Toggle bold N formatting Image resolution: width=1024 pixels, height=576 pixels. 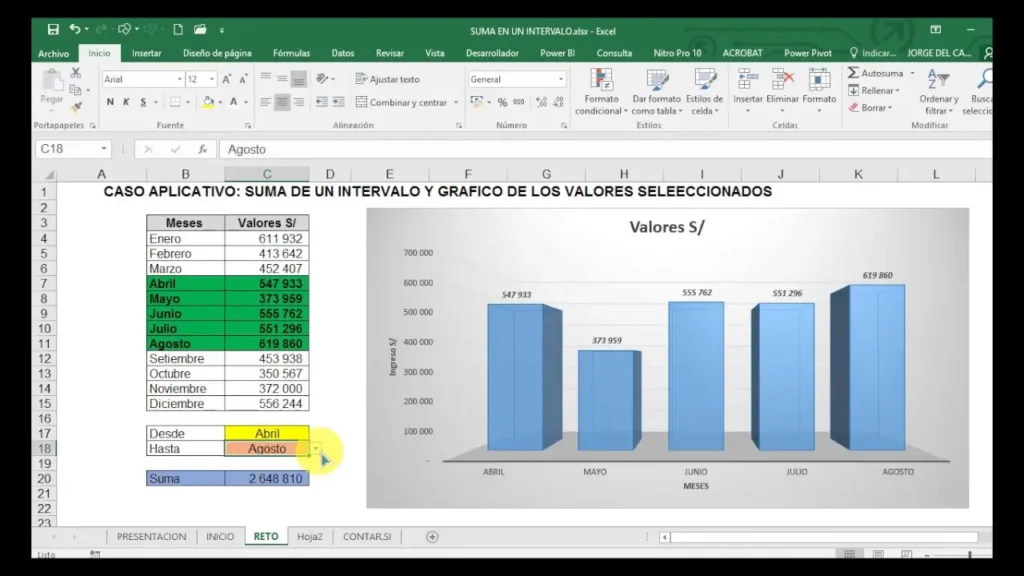point(110,102)
